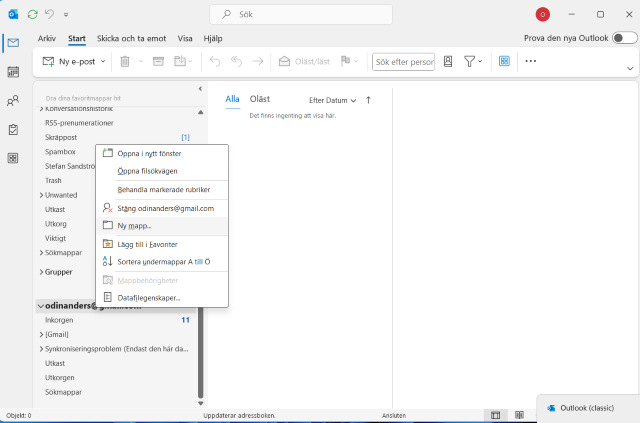Open the ribbon overflow three dots
This screenshot has width=640, height=423.
(531, 61)
